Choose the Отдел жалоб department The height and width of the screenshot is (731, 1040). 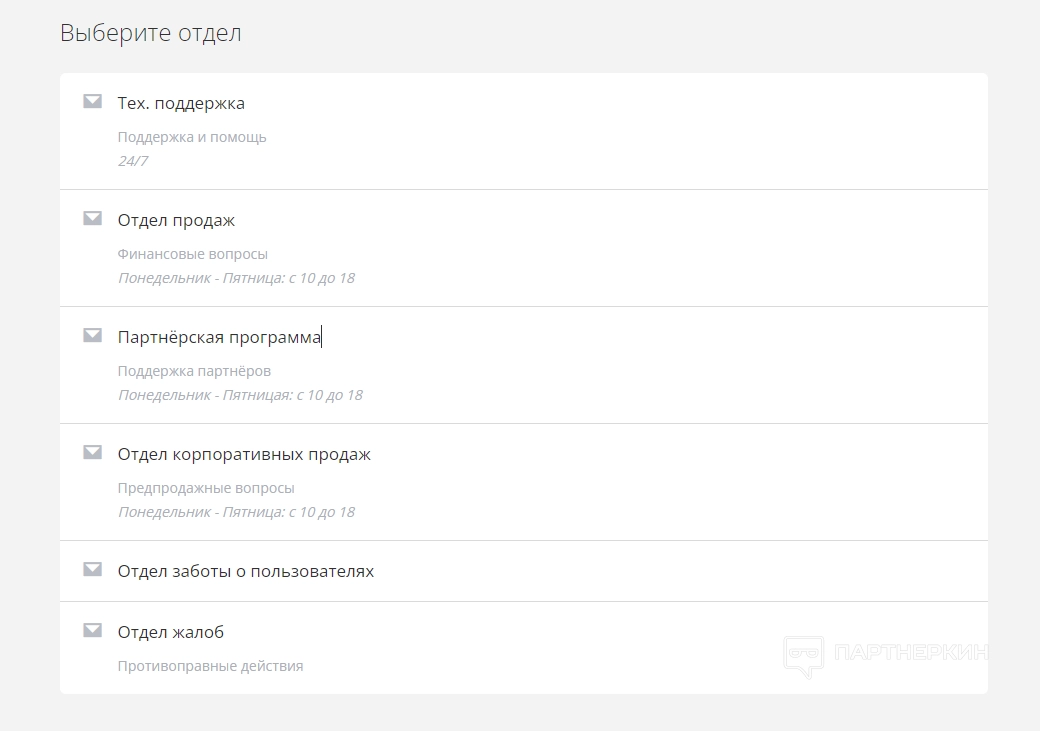[x=171, y=632]
